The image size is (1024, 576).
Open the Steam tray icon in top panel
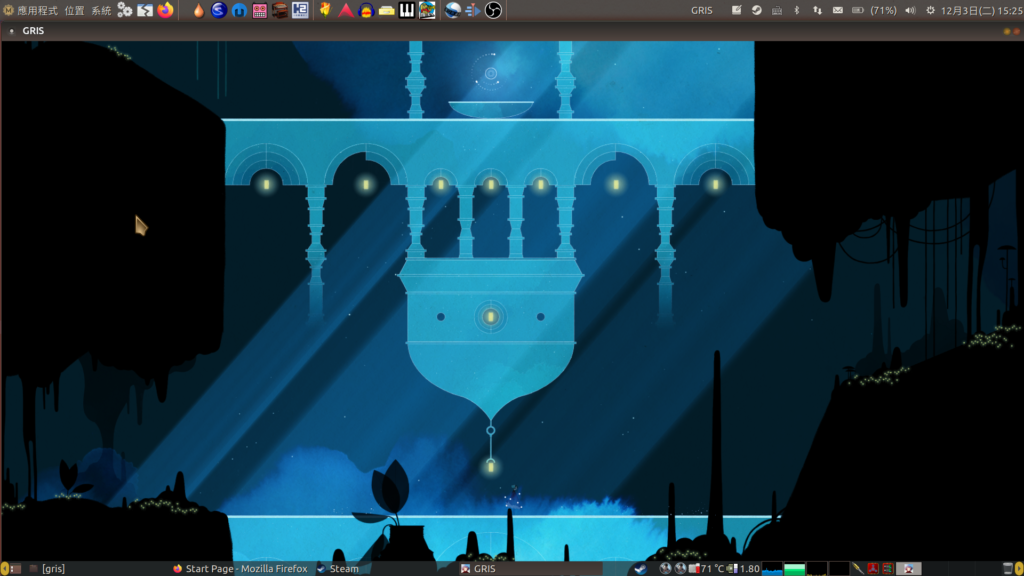(756, 10)
